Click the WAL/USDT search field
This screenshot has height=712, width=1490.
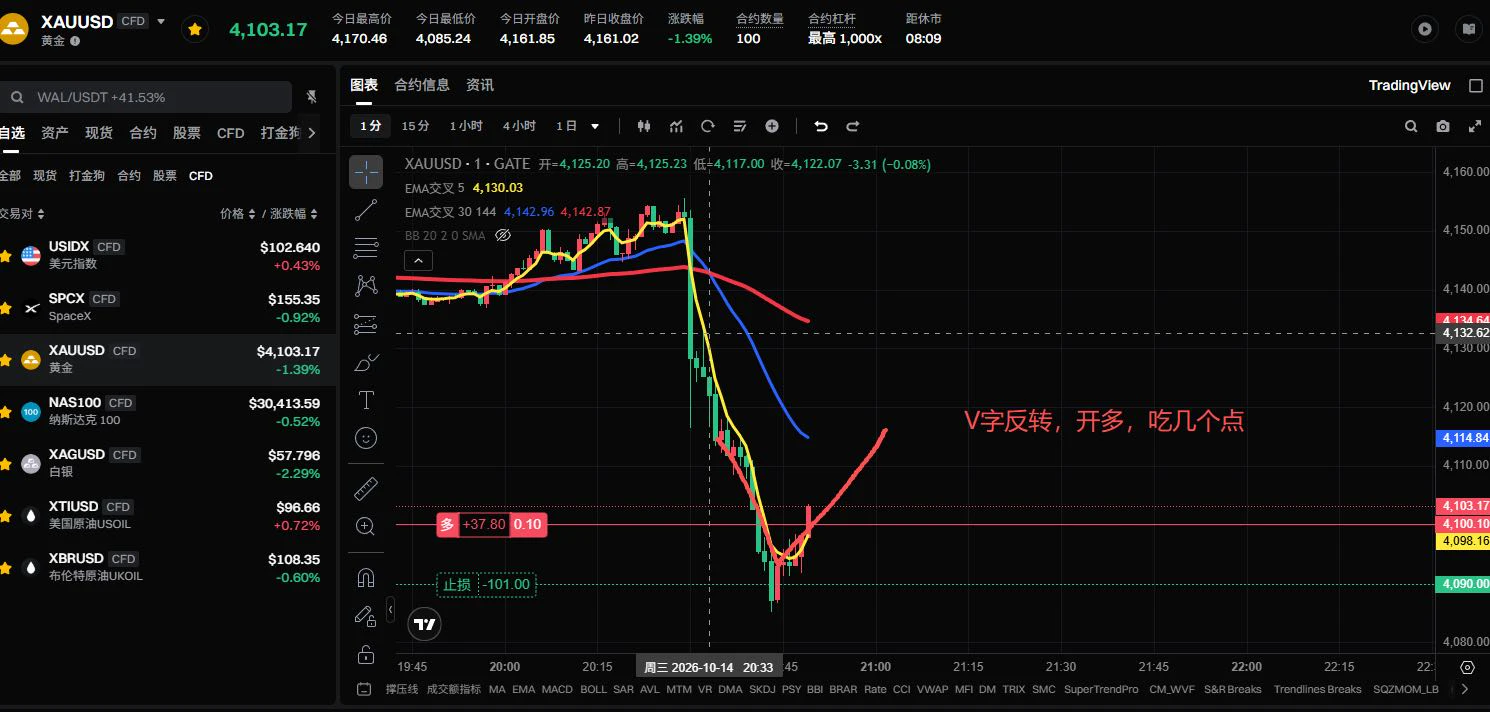point(146,97)
